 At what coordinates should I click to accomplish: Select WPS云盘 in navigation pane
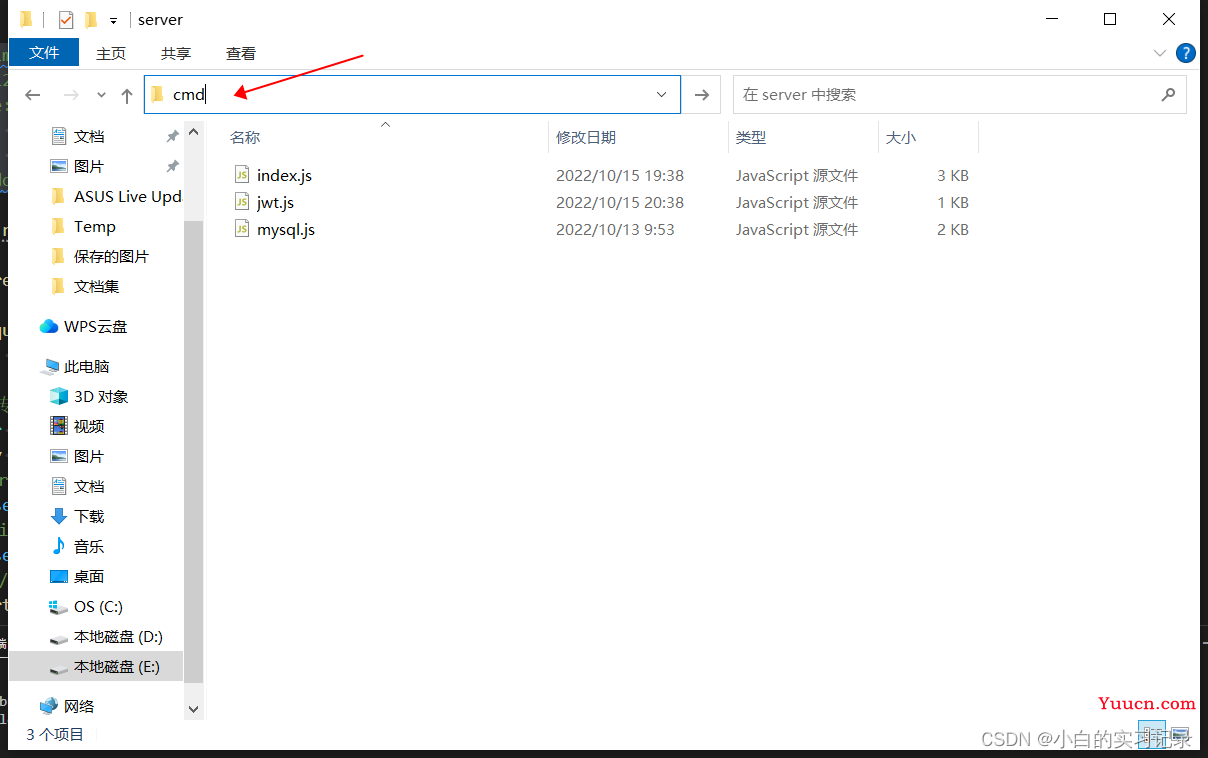point(95,326)
